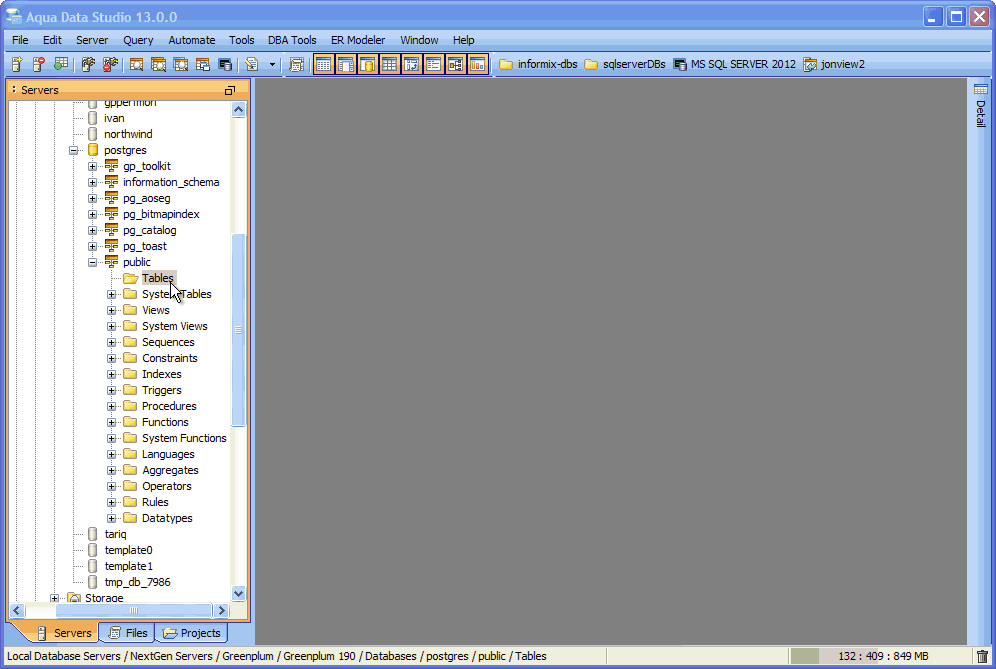Screen dimensions: 996x669
Task: Toggle the highlighted ER diagram button
Action: 455,64
